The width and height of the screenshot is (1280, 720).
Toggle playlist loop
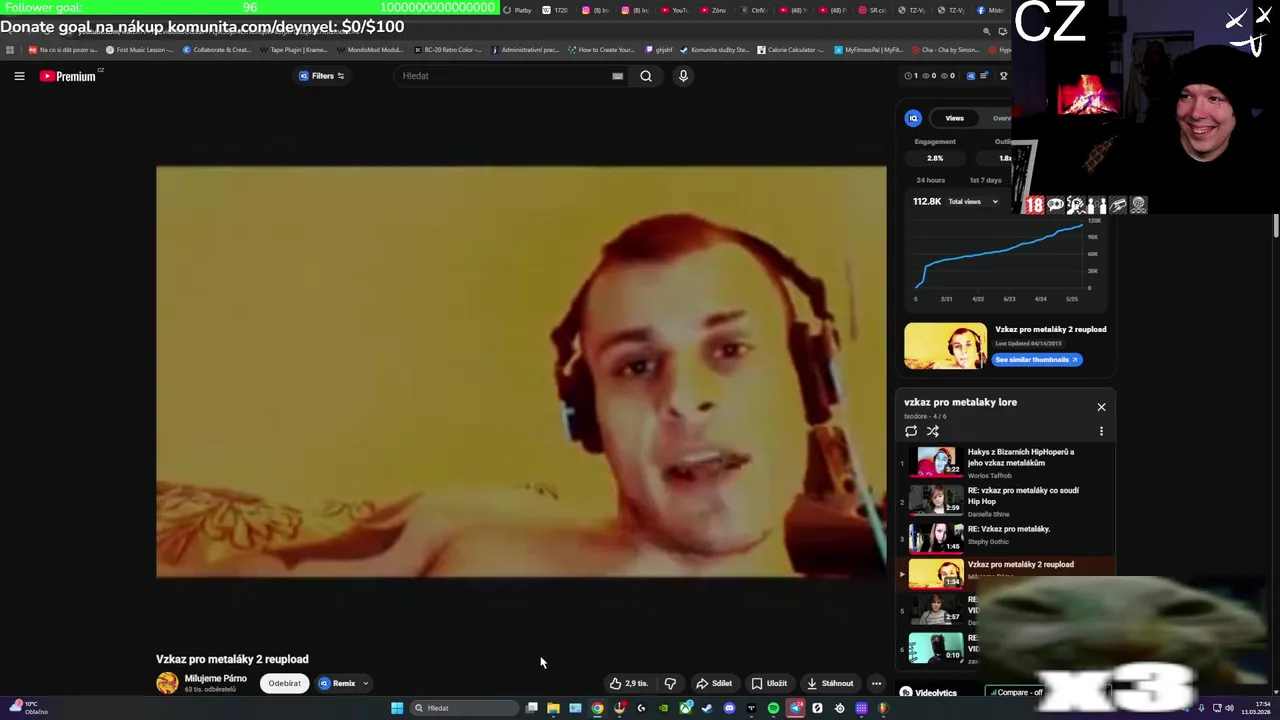(x=911, y=431)
